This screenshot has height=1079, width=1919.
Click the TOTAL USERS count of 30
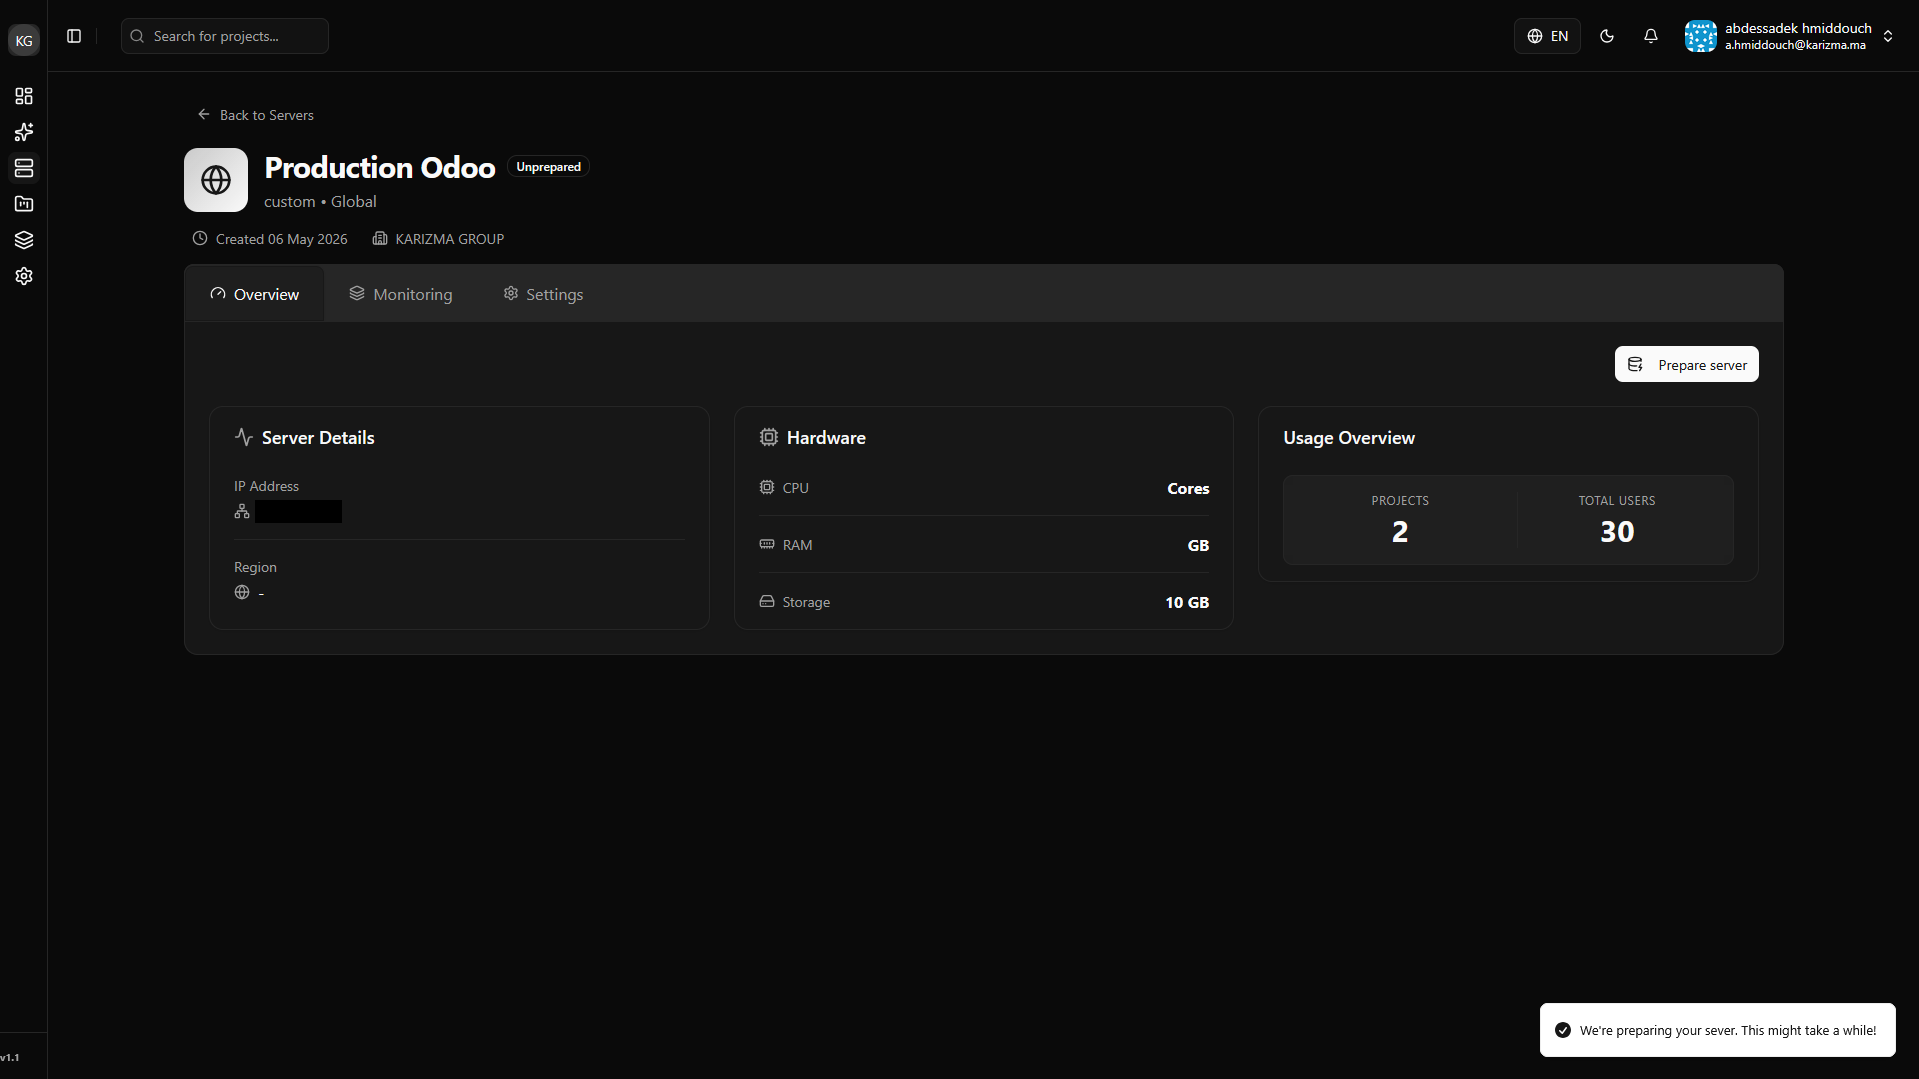(x=1617, y=532)
